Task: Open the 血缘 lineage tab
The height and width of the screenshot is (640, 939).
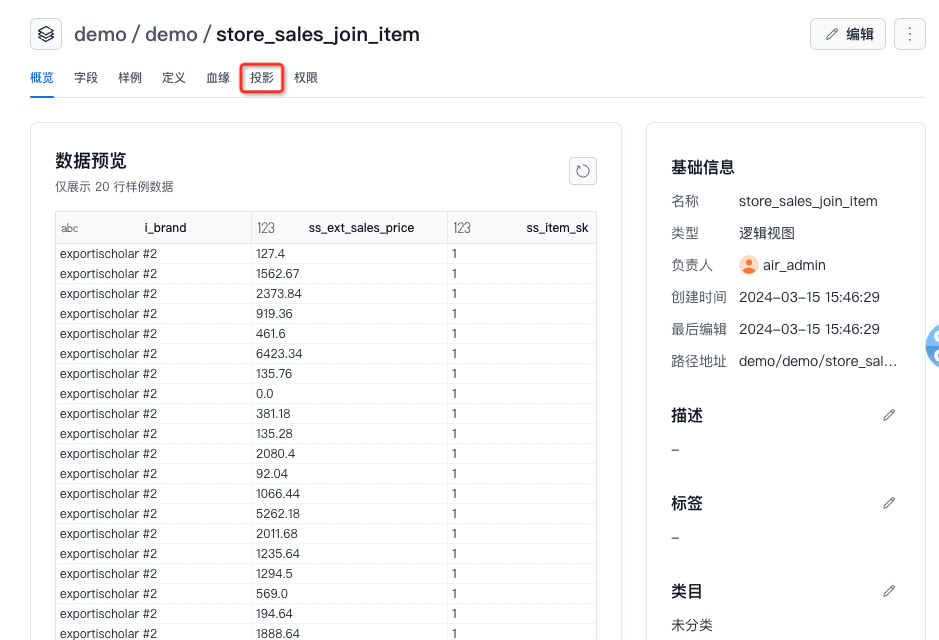Action: click(x=218, y=78)
